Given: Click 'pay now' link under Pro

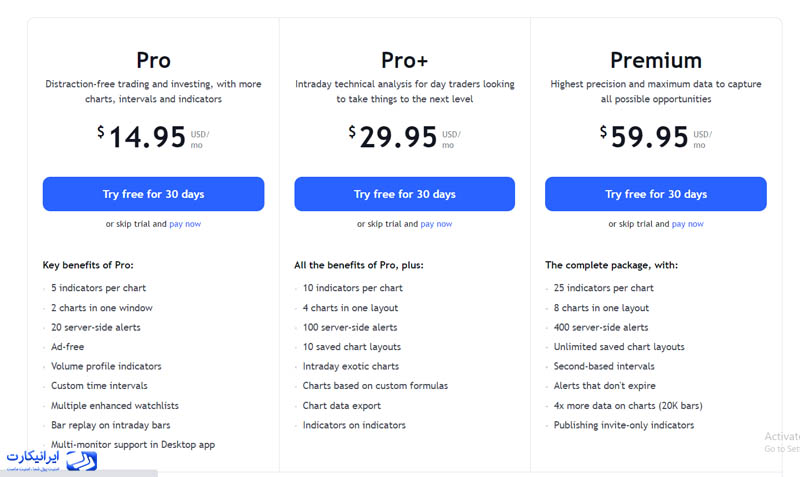Looking at the screenshot, I should [x=185, y=224].
